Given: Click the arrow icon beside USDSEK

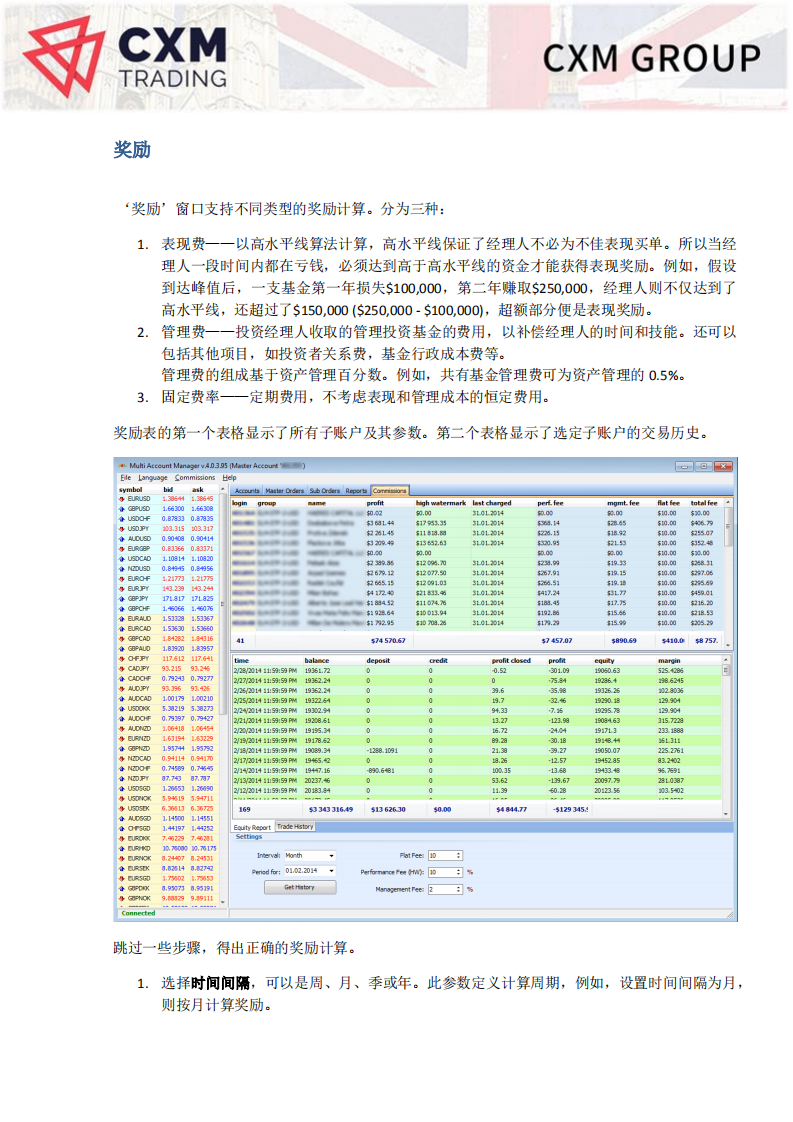Looking at the screenshot, I should [122, 809].
